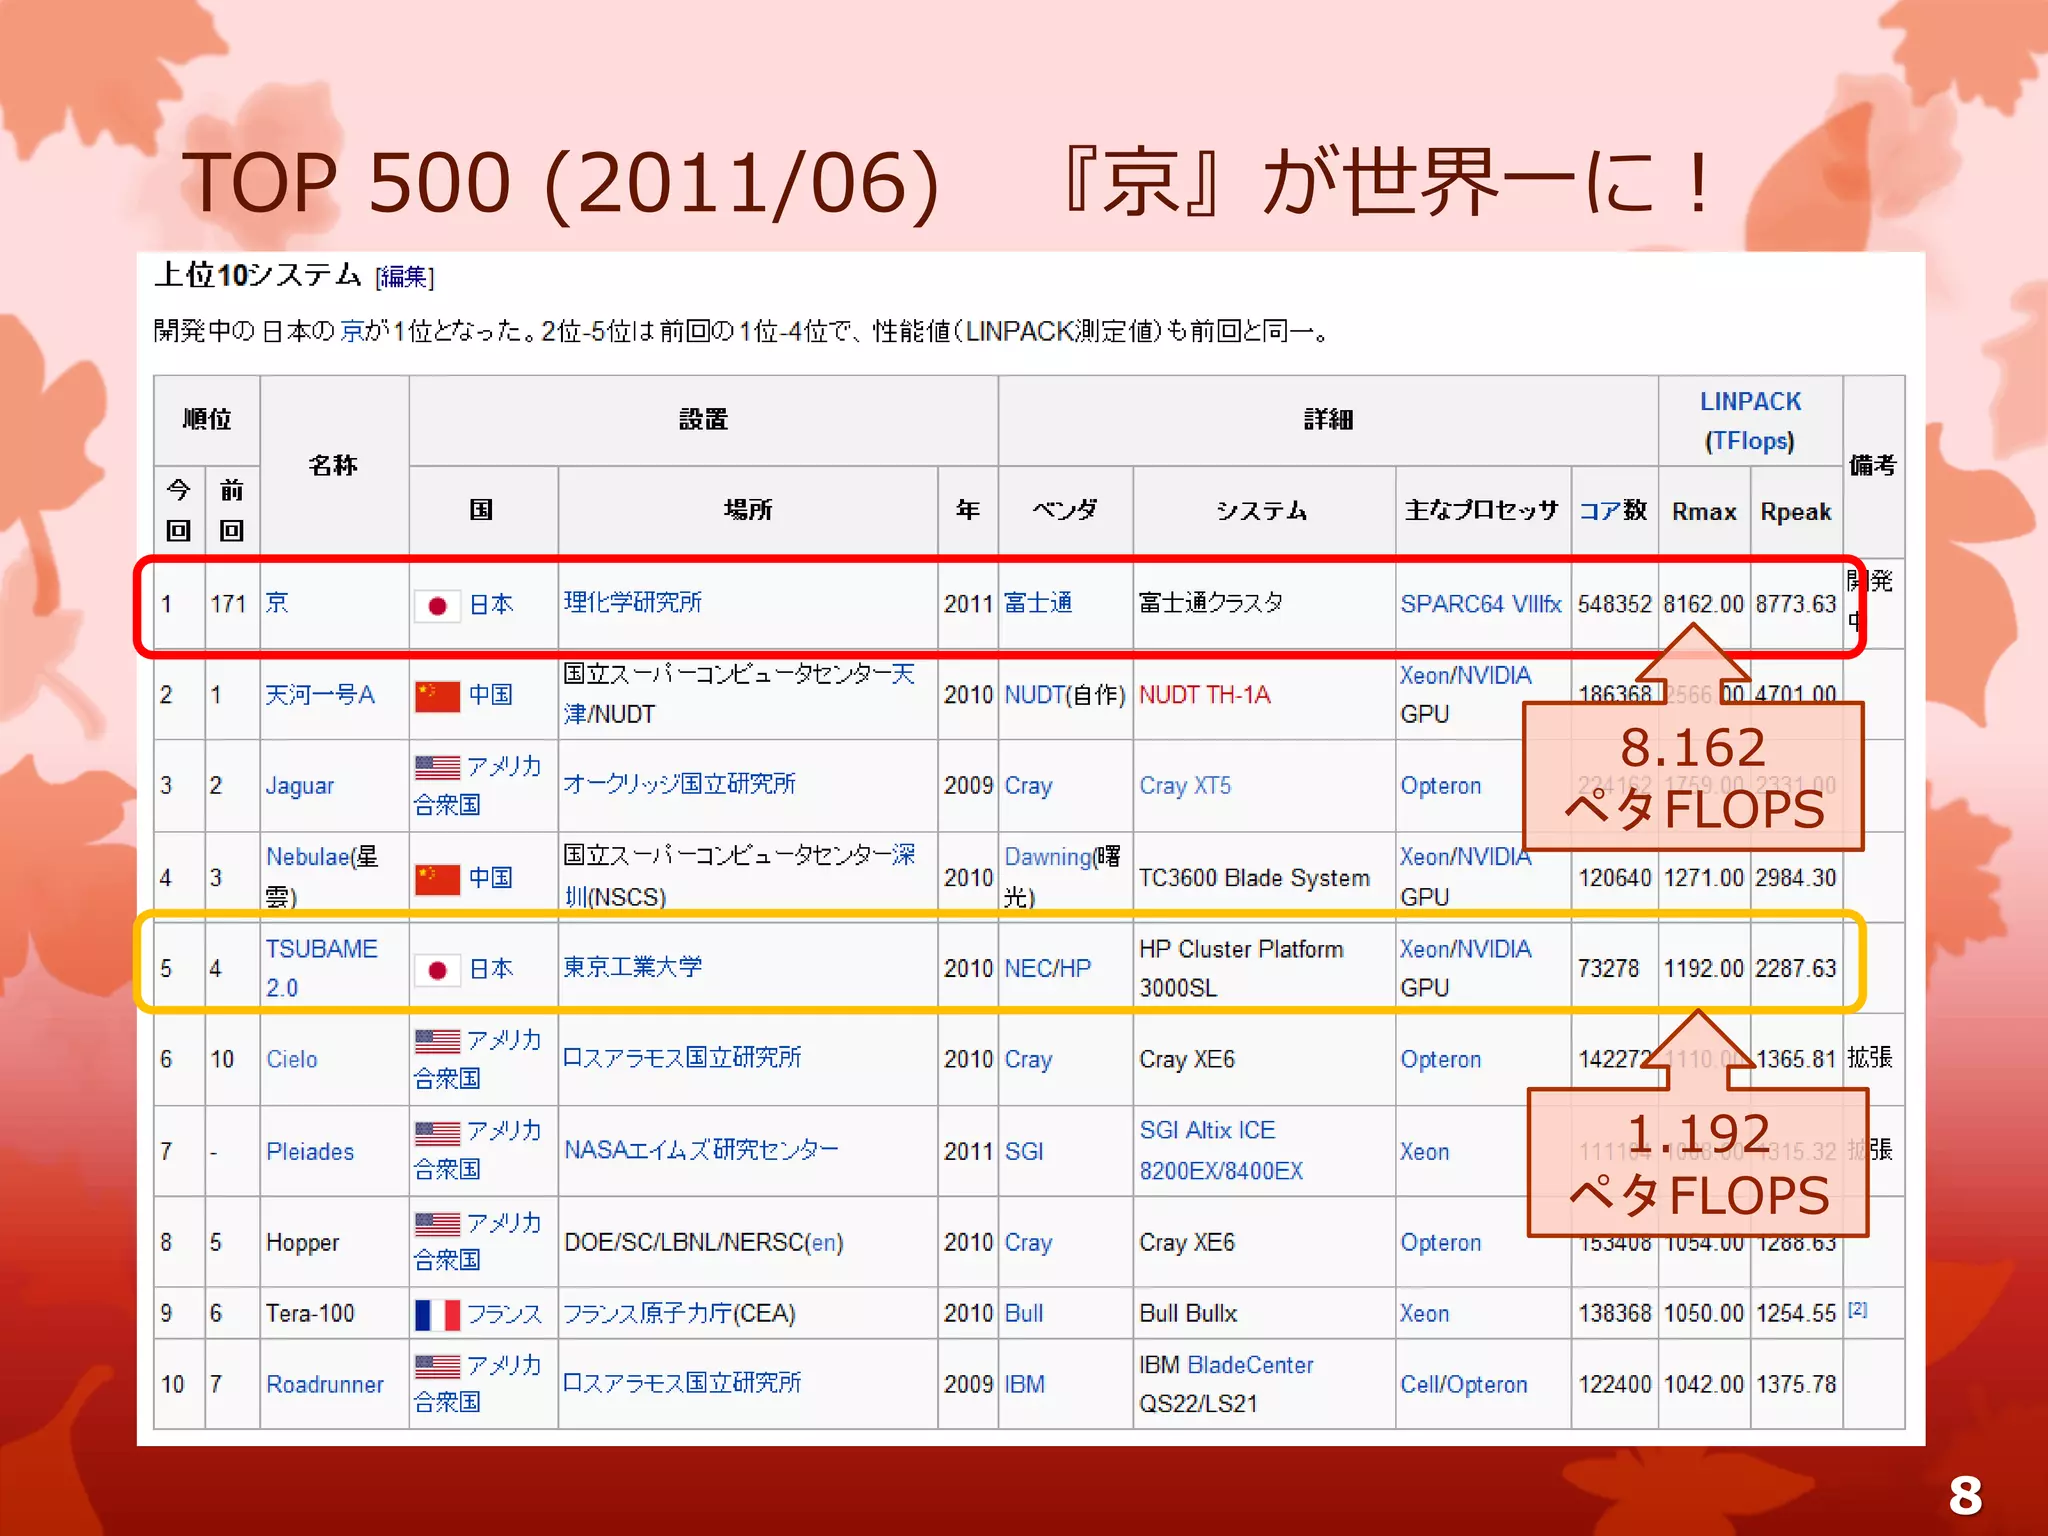Image resolution: width=2048 pixels, height=1536 pixels.
Task: Click the China flag in Nebulae row
Action: point(437,879)
